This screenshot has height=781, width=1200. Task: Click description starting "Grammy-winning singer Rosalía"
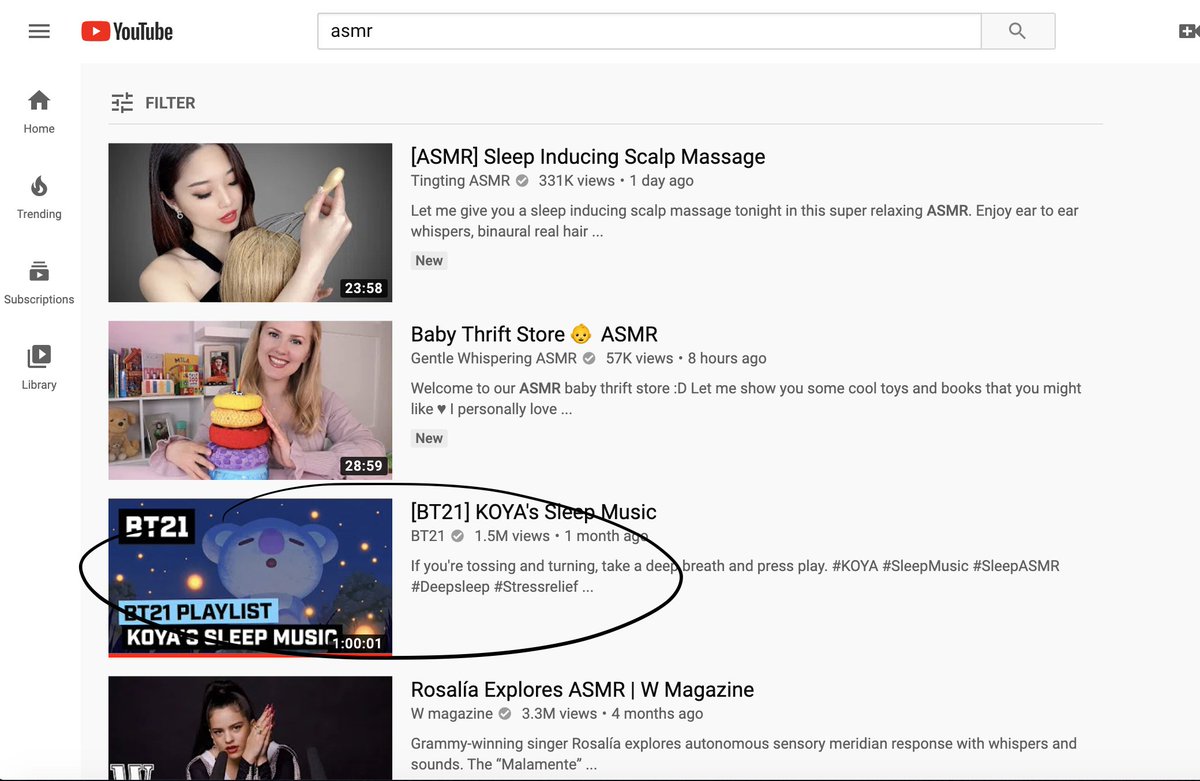[744, 754]
